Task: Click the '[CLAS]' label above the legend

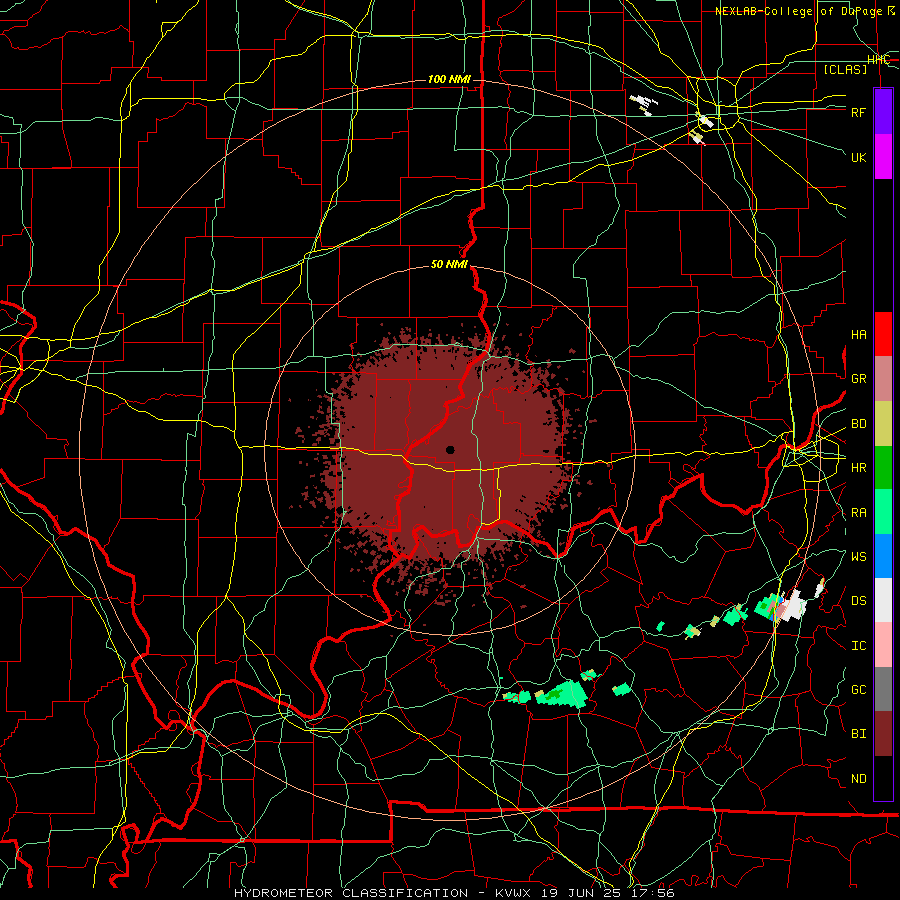Action: coord(845,69)
